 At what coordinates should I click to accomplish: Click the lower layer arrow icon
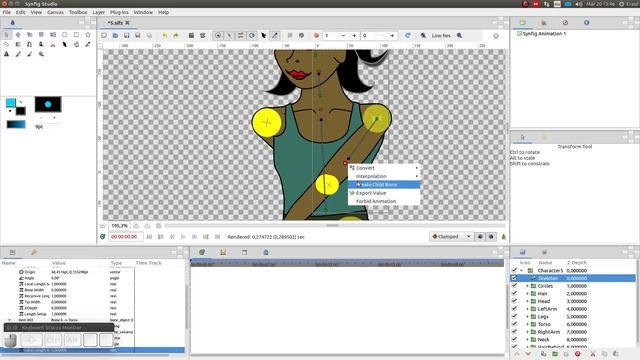pos(528,354)
